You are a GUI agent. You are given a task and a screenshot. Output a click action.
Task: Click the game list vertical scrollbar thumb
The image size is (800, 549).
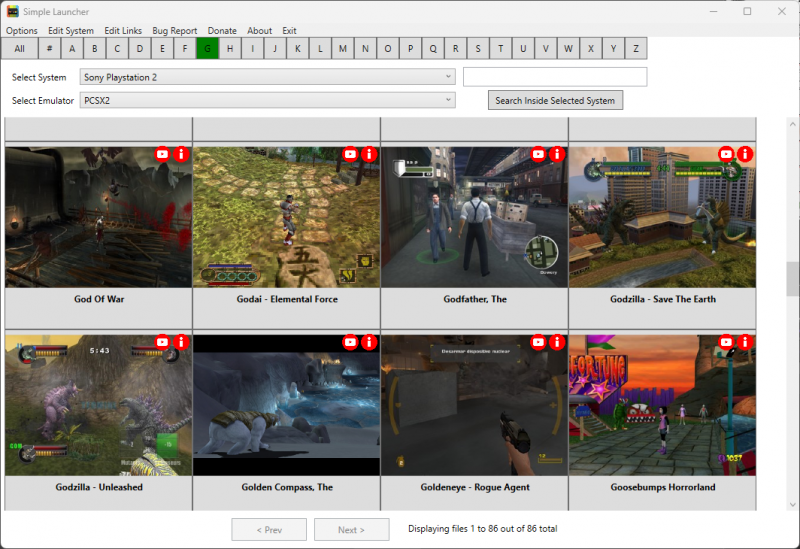point(792,279)
